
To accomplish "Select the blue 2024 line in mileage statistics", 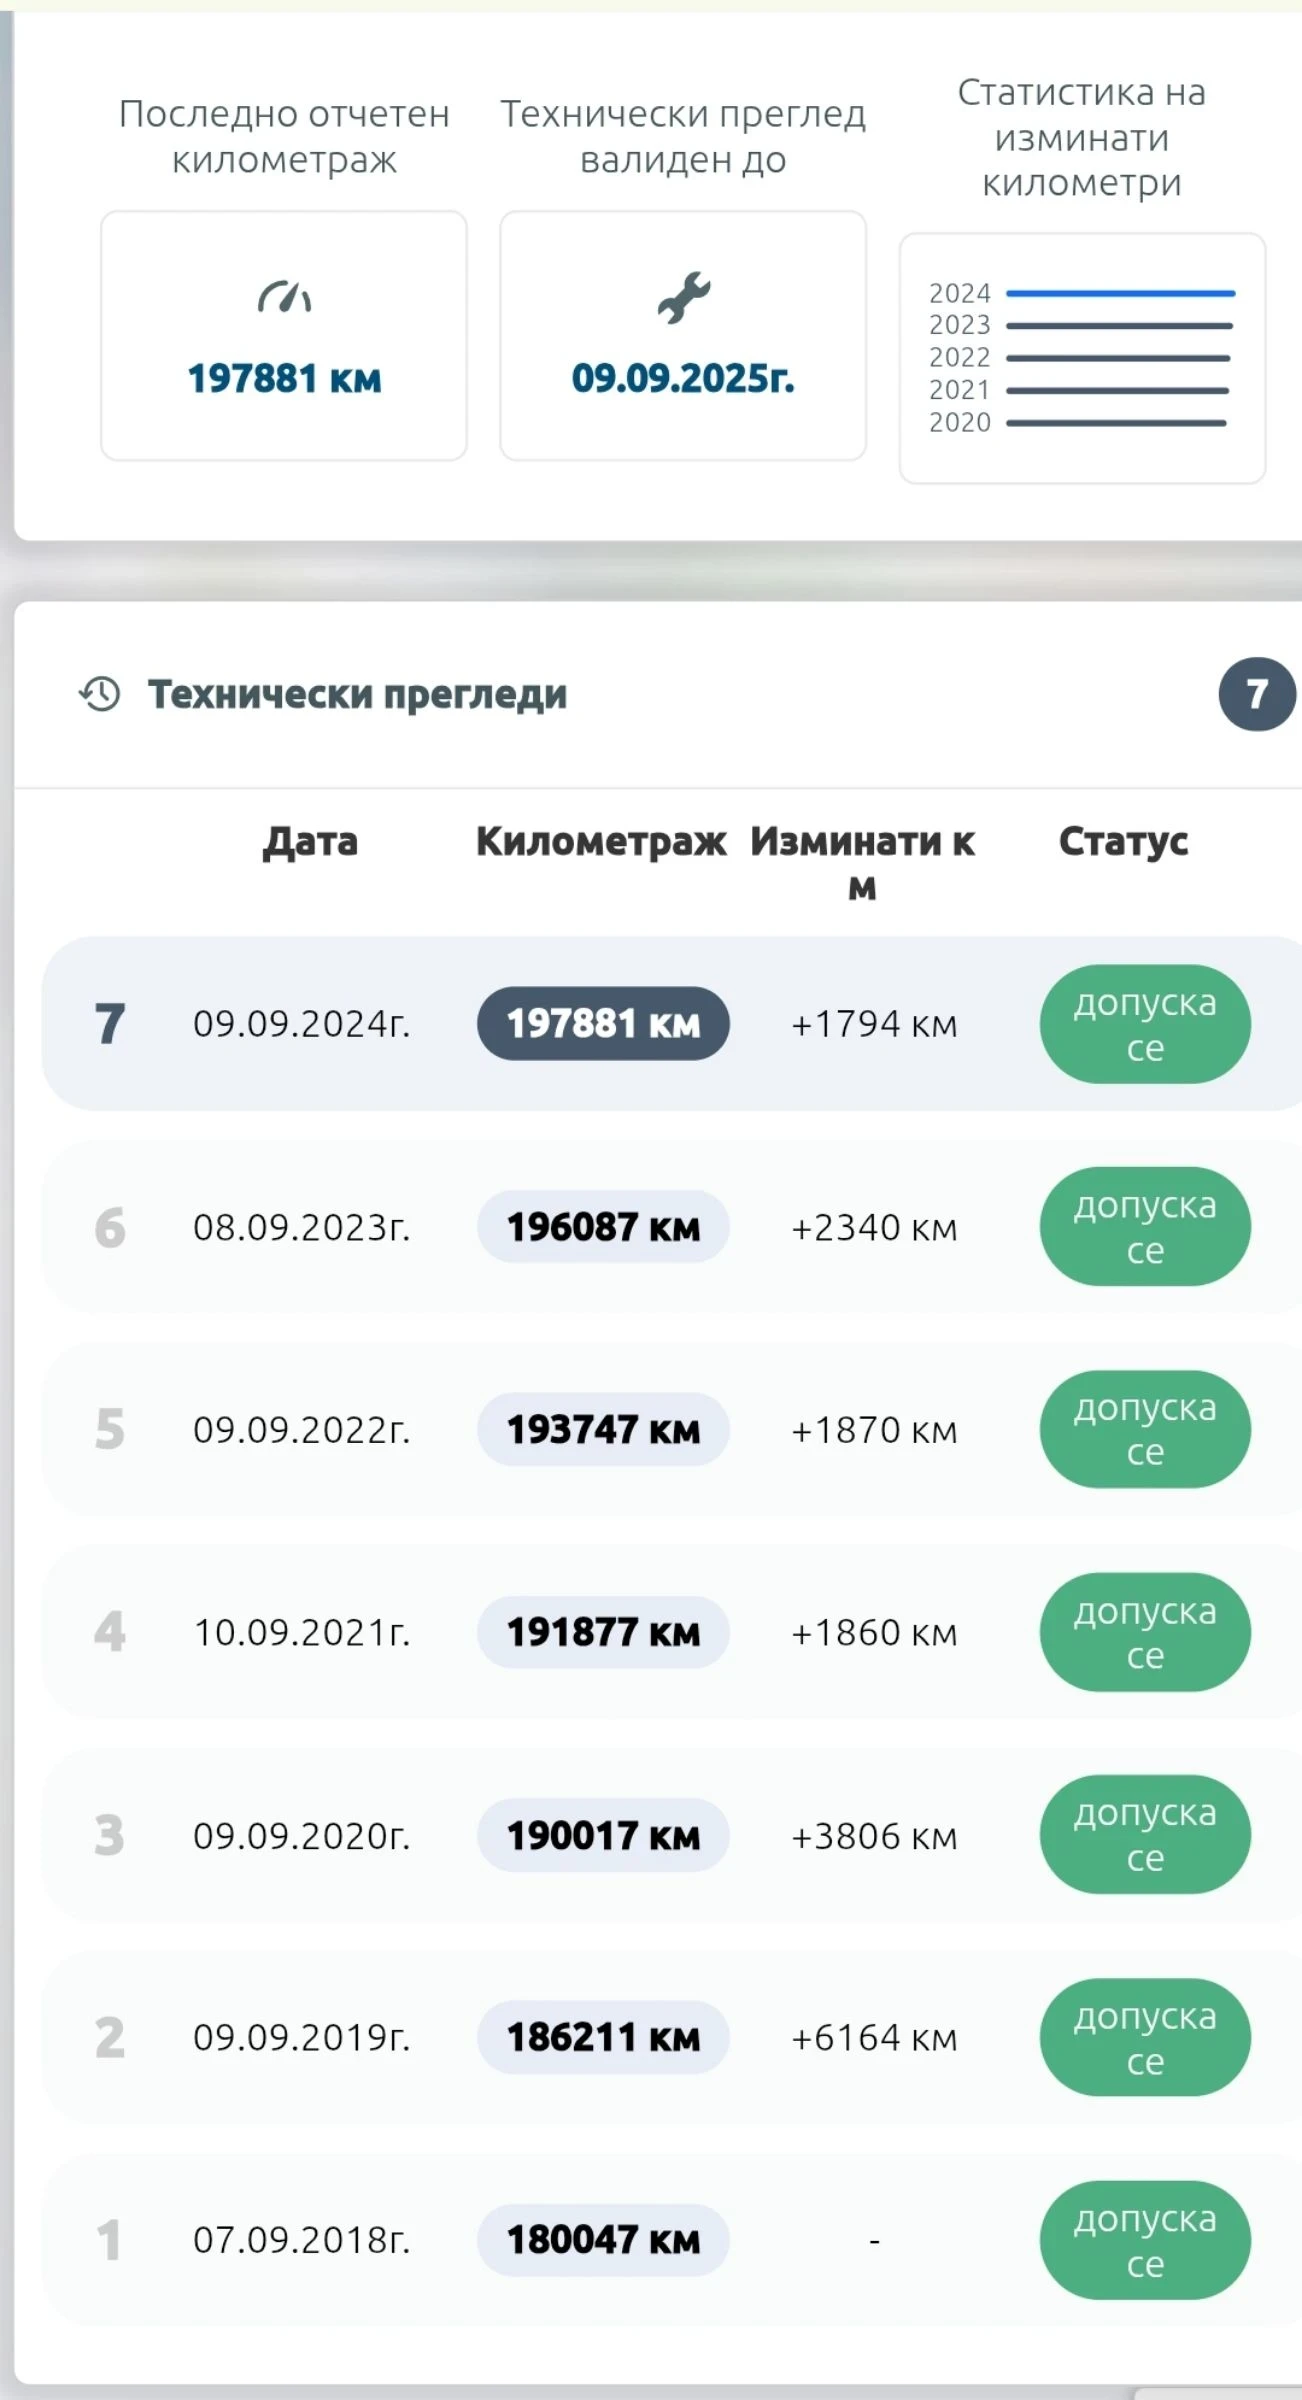I will pyautogui.click(x=1120, y=294).
